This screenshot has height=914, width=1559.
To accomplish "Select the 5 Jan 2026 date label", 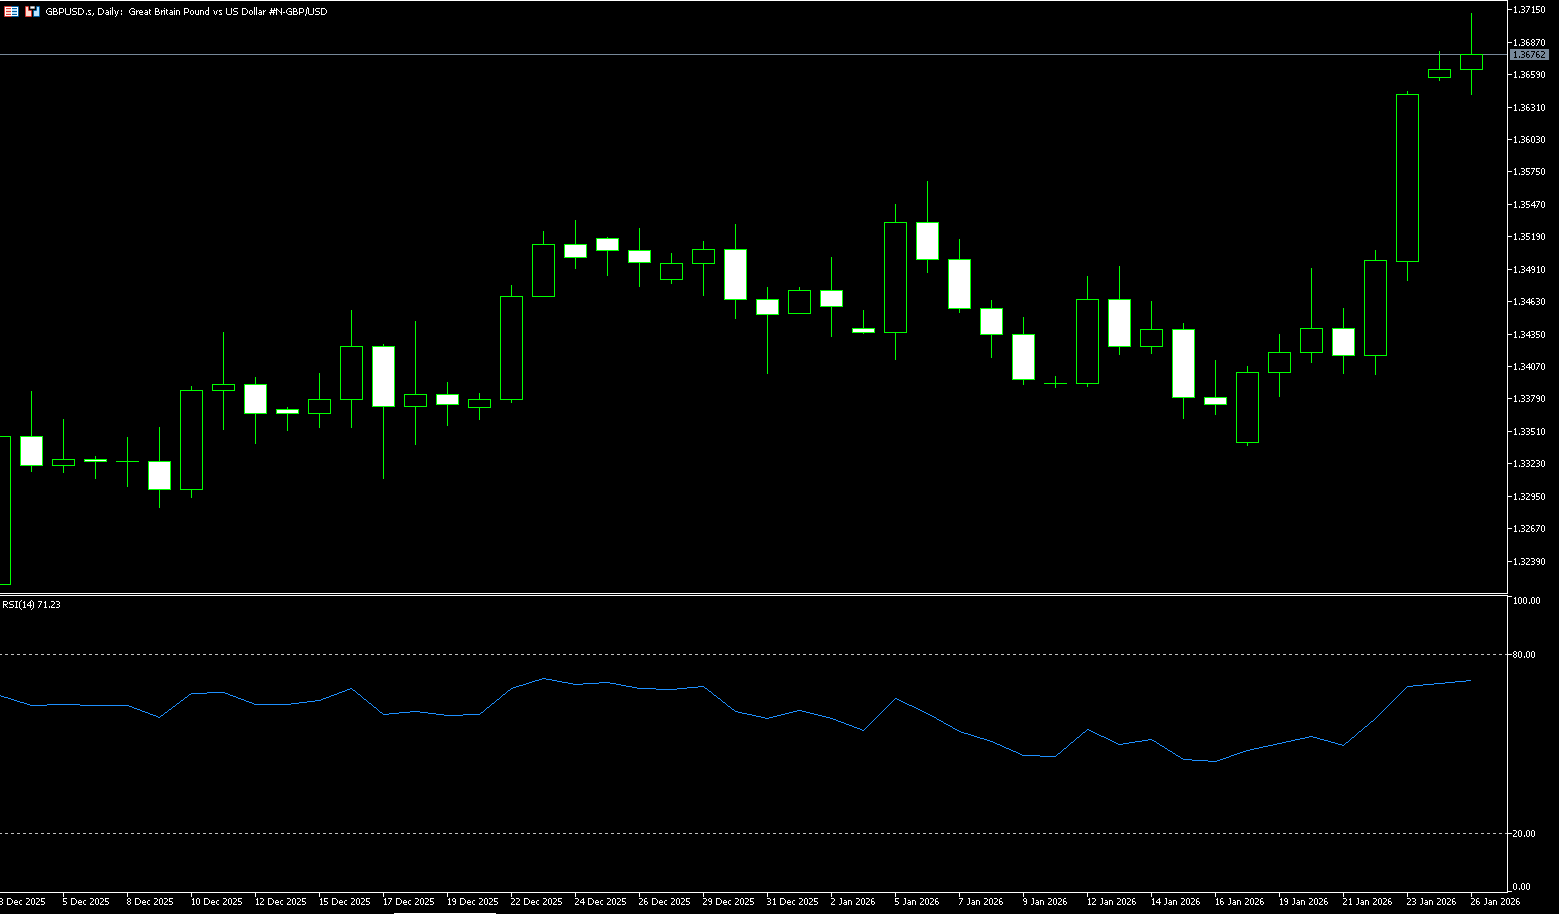I will (x=916, y=902).
